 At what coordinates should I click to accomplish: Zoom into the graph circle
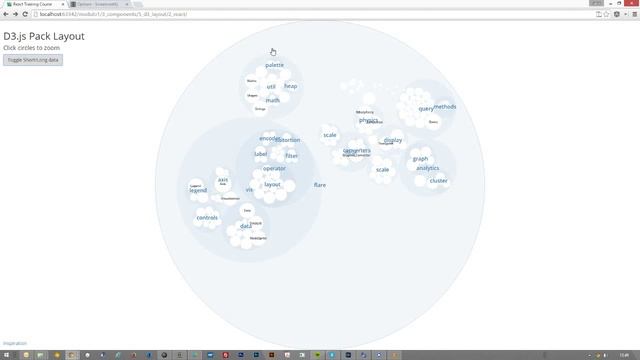point(420,159)
